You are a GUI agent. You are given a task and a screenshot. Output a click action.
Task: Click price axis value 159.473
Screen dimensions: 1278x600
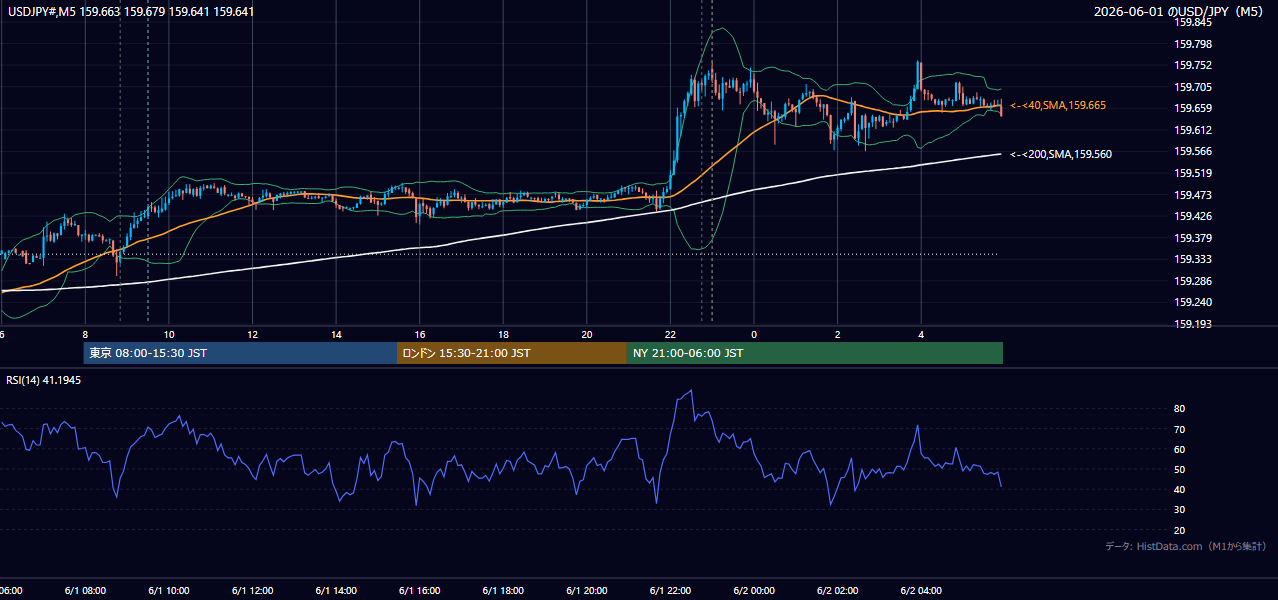point(1194,195)
